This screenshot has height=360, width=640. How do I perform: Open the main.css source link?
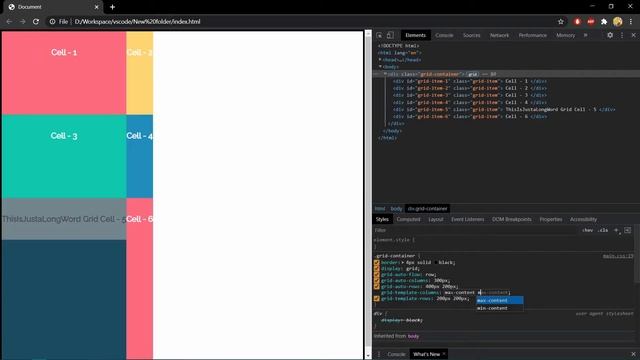[618, 256]
